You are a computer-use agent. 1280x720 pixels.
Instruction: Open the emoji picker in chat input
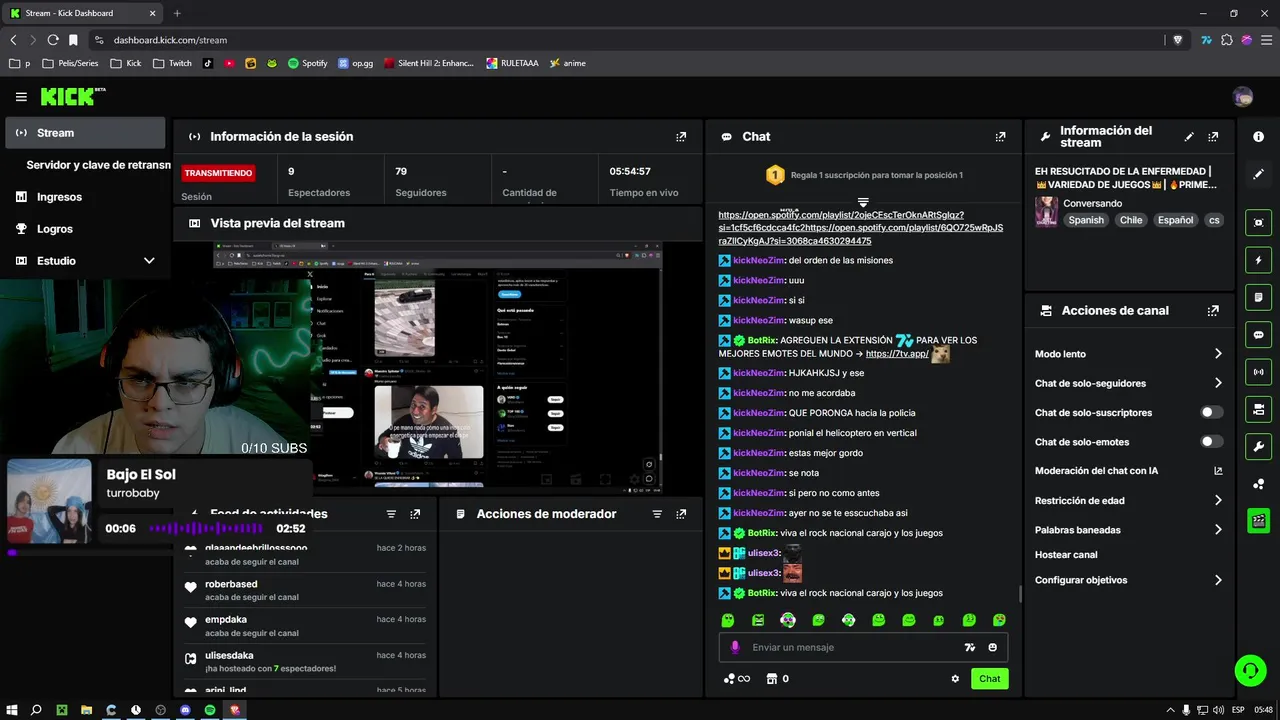click(993, 647)
